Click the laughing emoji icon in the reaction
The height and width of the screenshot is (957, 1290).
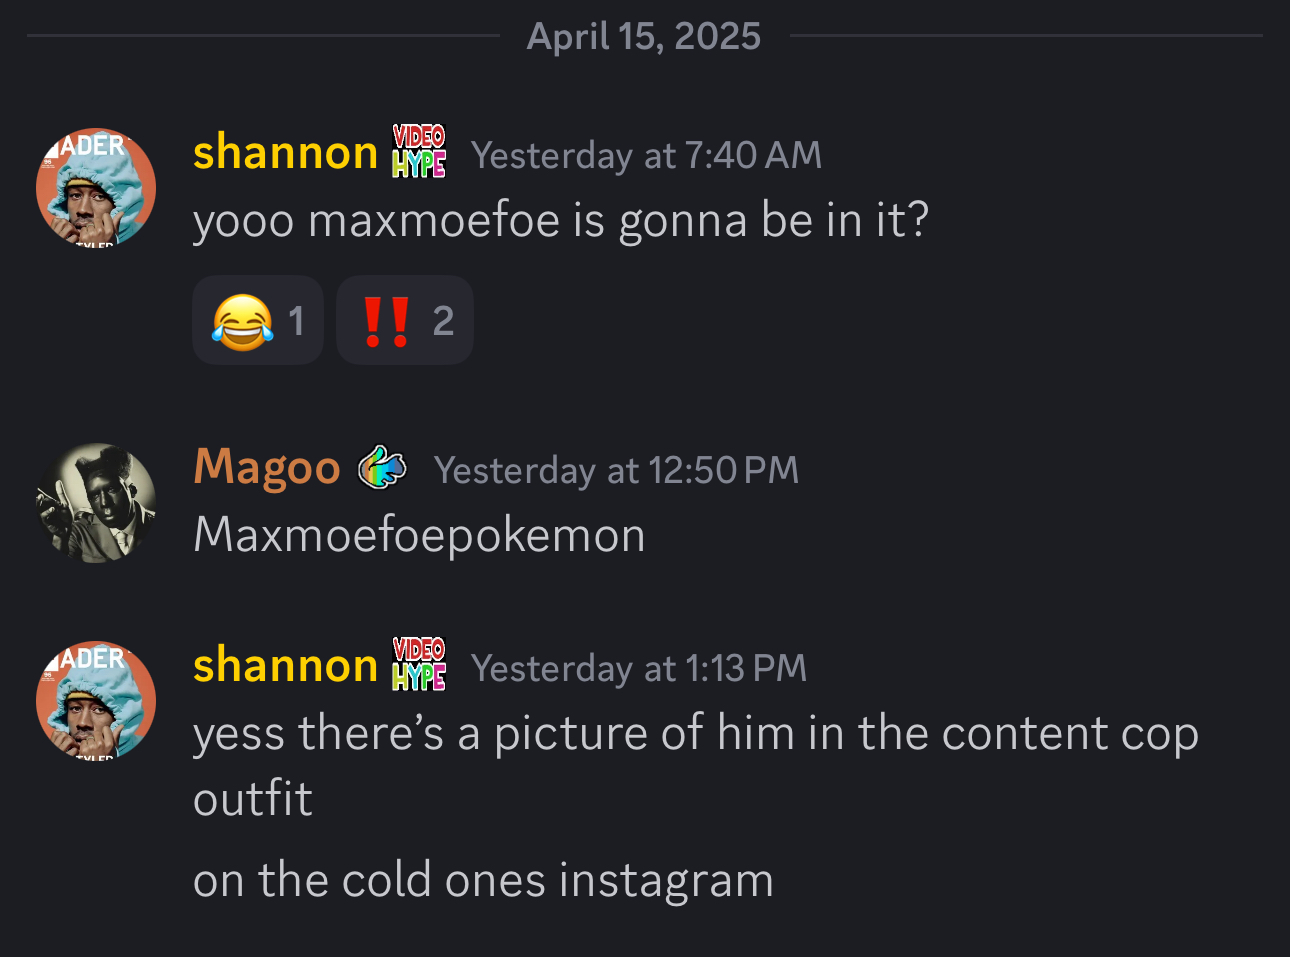pos(242,321)
